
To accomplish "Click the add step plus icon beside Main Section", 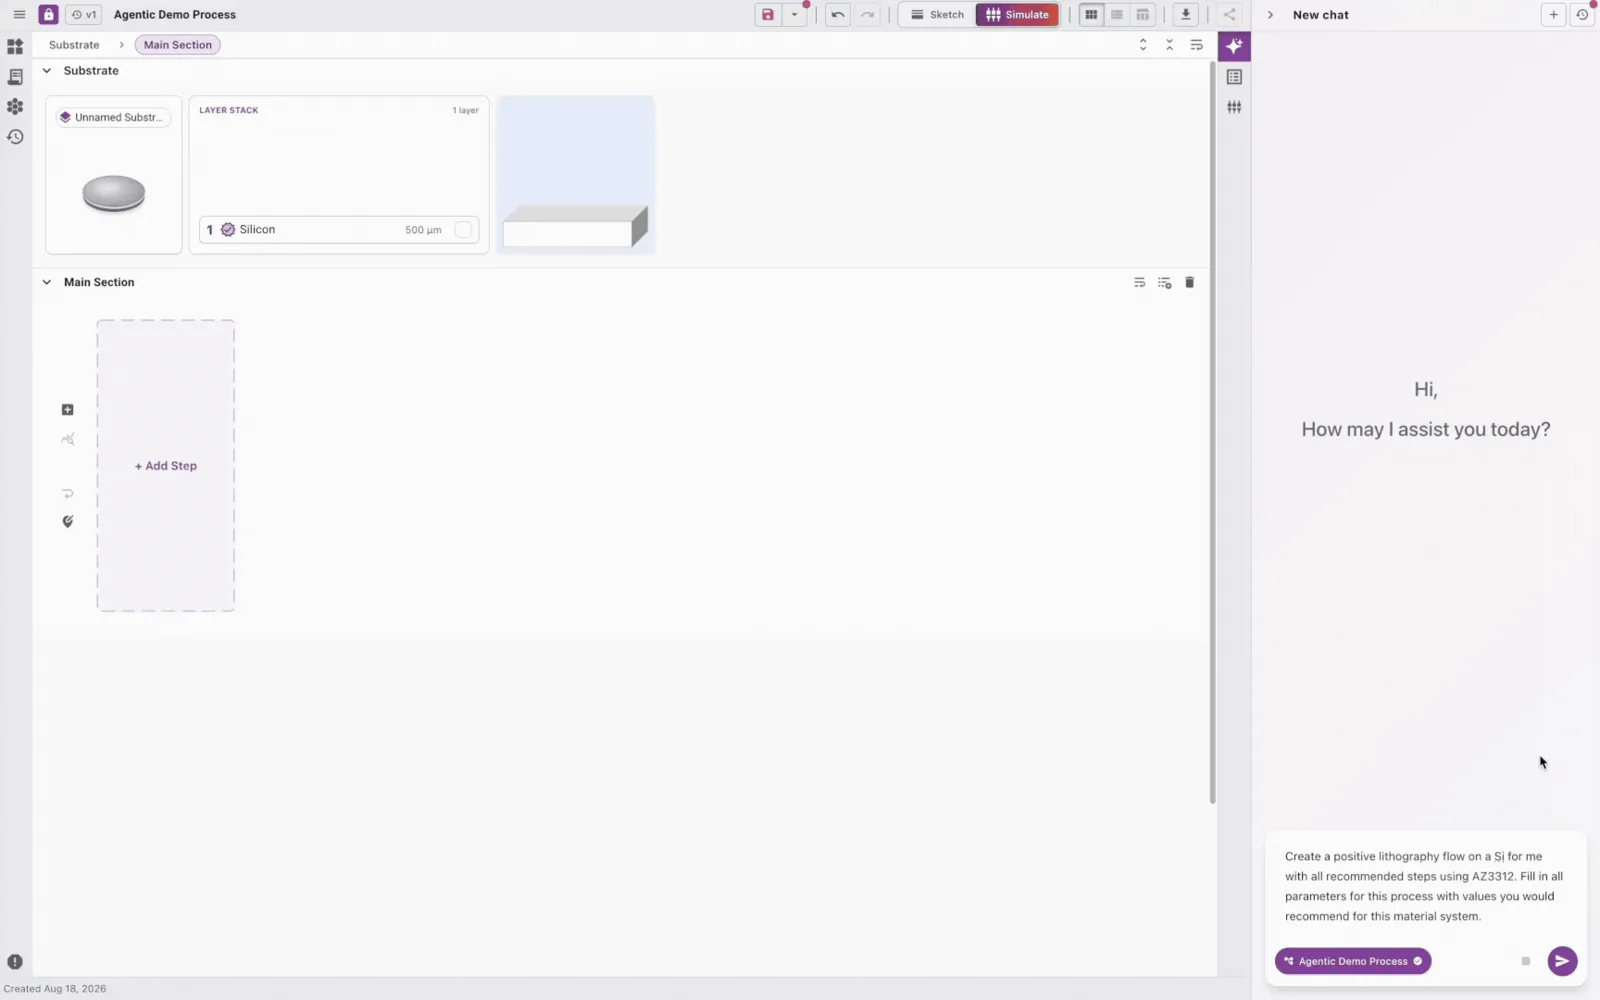I will click(68, 410).
